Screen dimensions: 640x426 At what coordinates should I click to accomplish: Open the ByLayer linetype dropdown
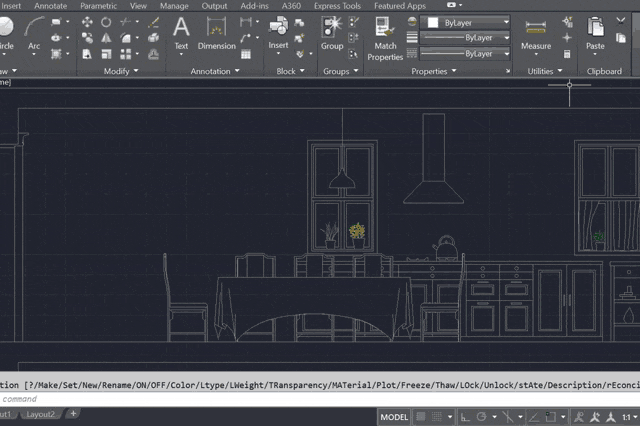466,53
